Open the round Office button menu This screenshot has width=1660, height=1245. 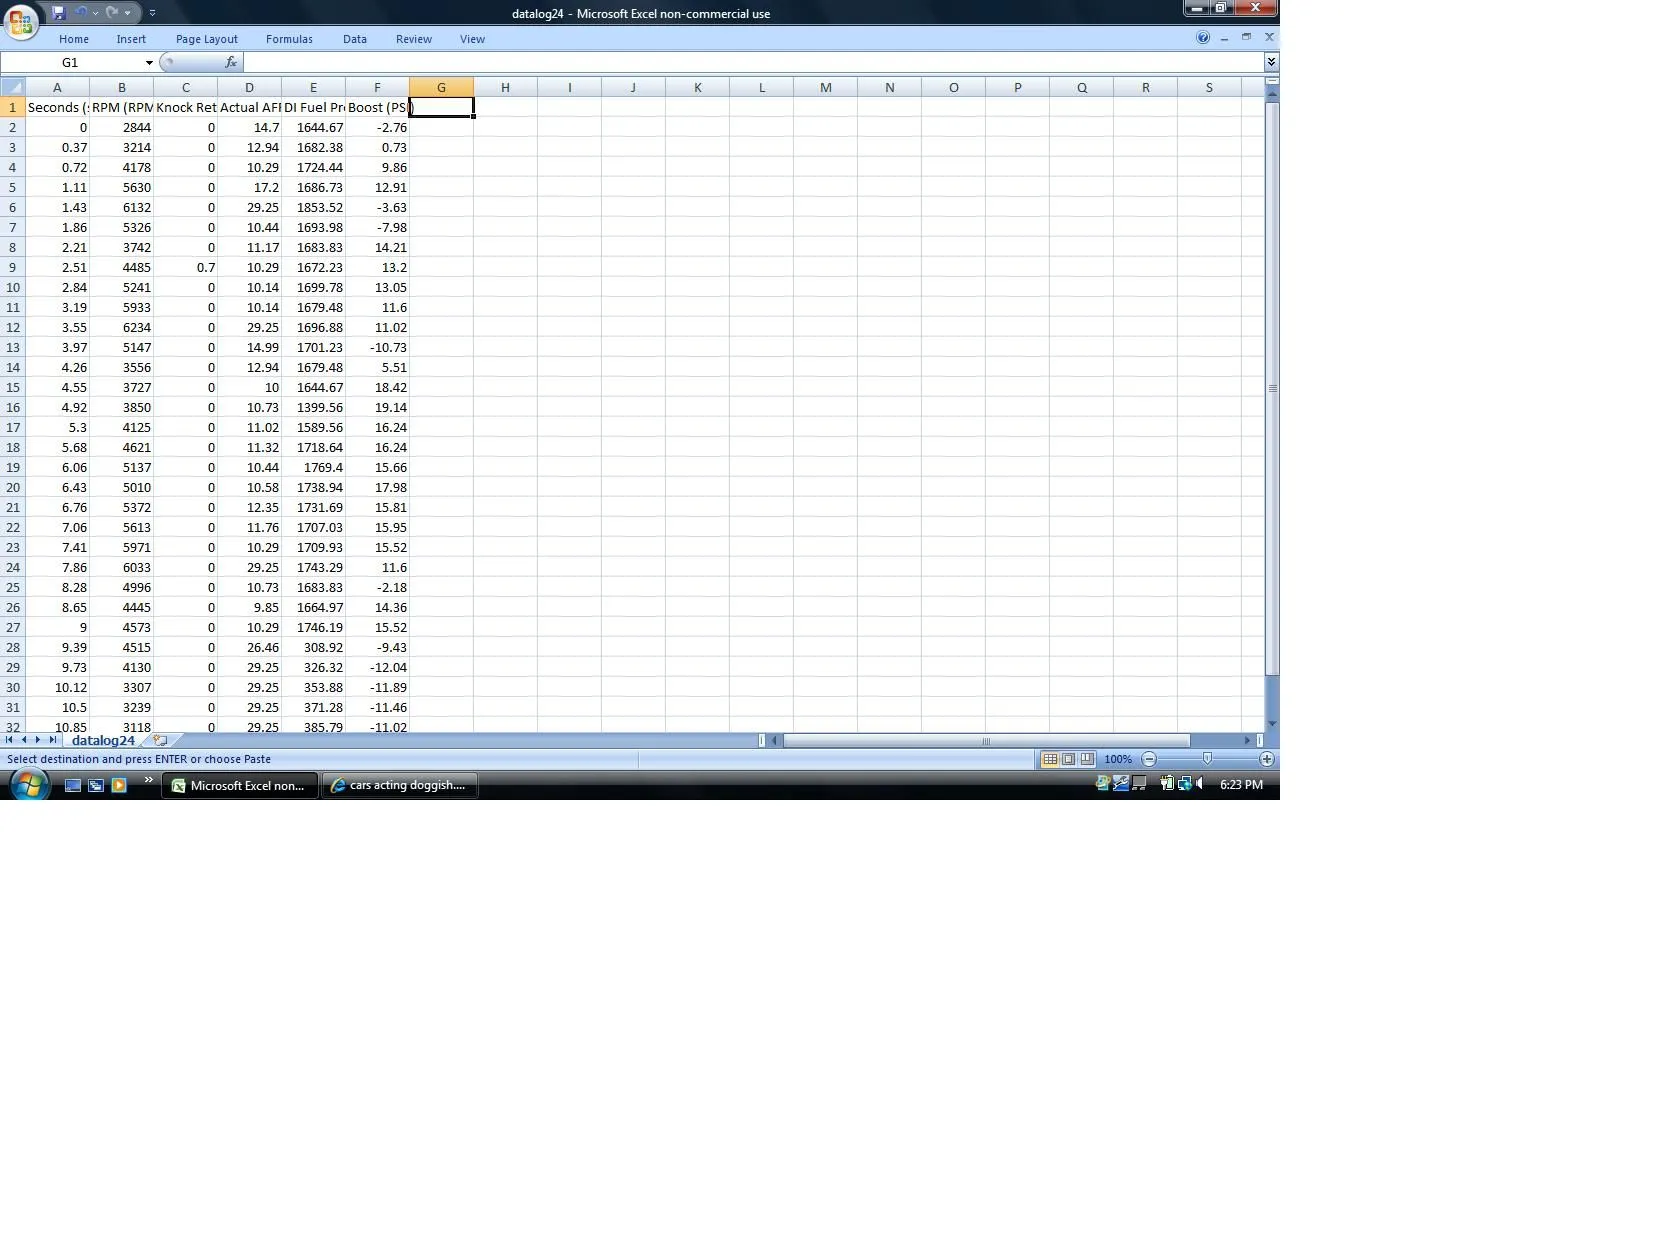[21, 22]
